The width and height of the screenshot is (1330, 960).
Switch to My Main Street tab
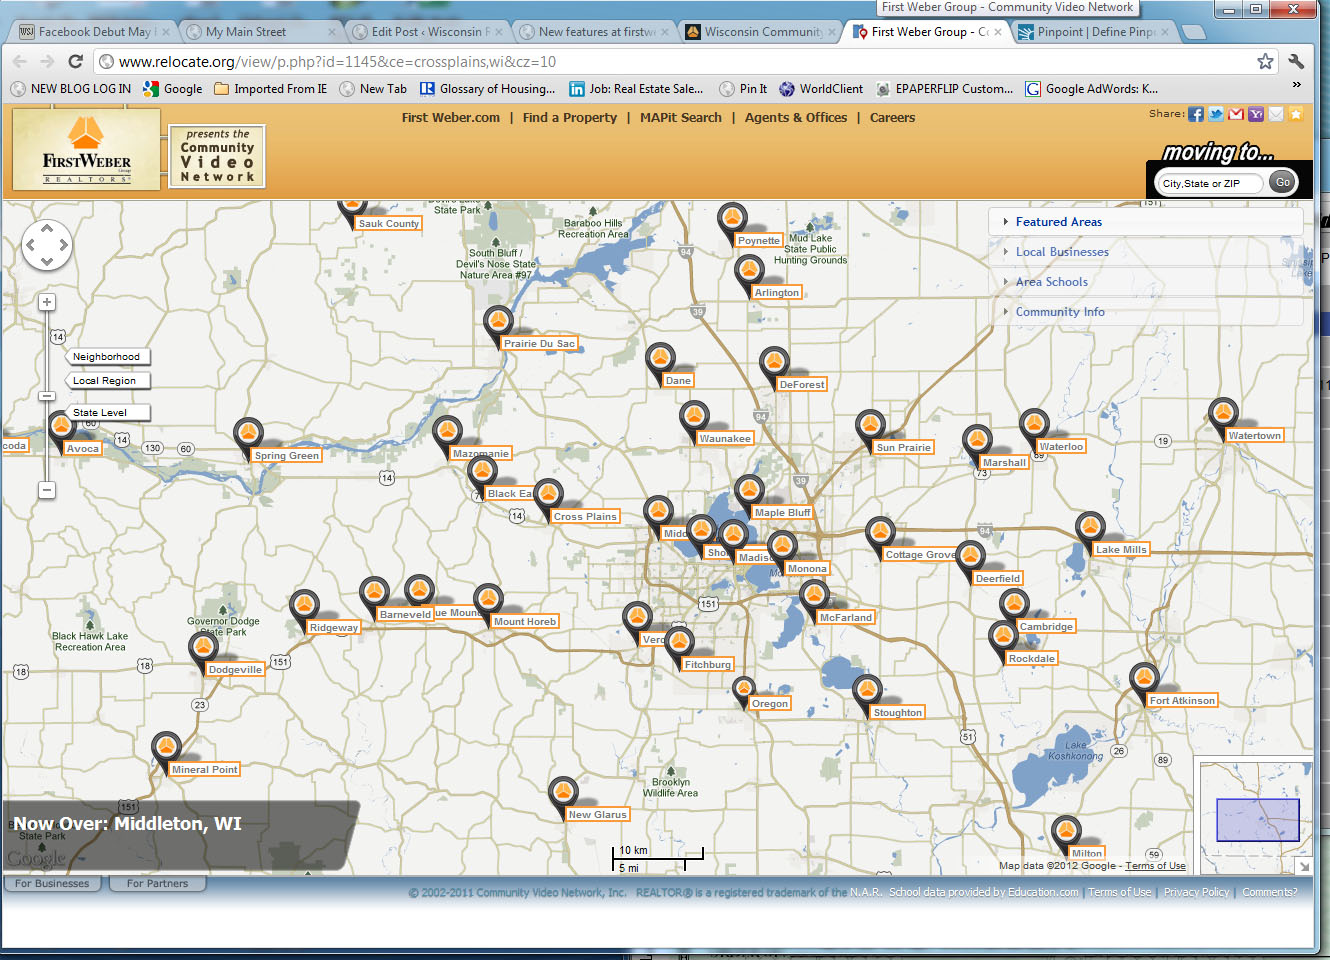pos(261,32)
